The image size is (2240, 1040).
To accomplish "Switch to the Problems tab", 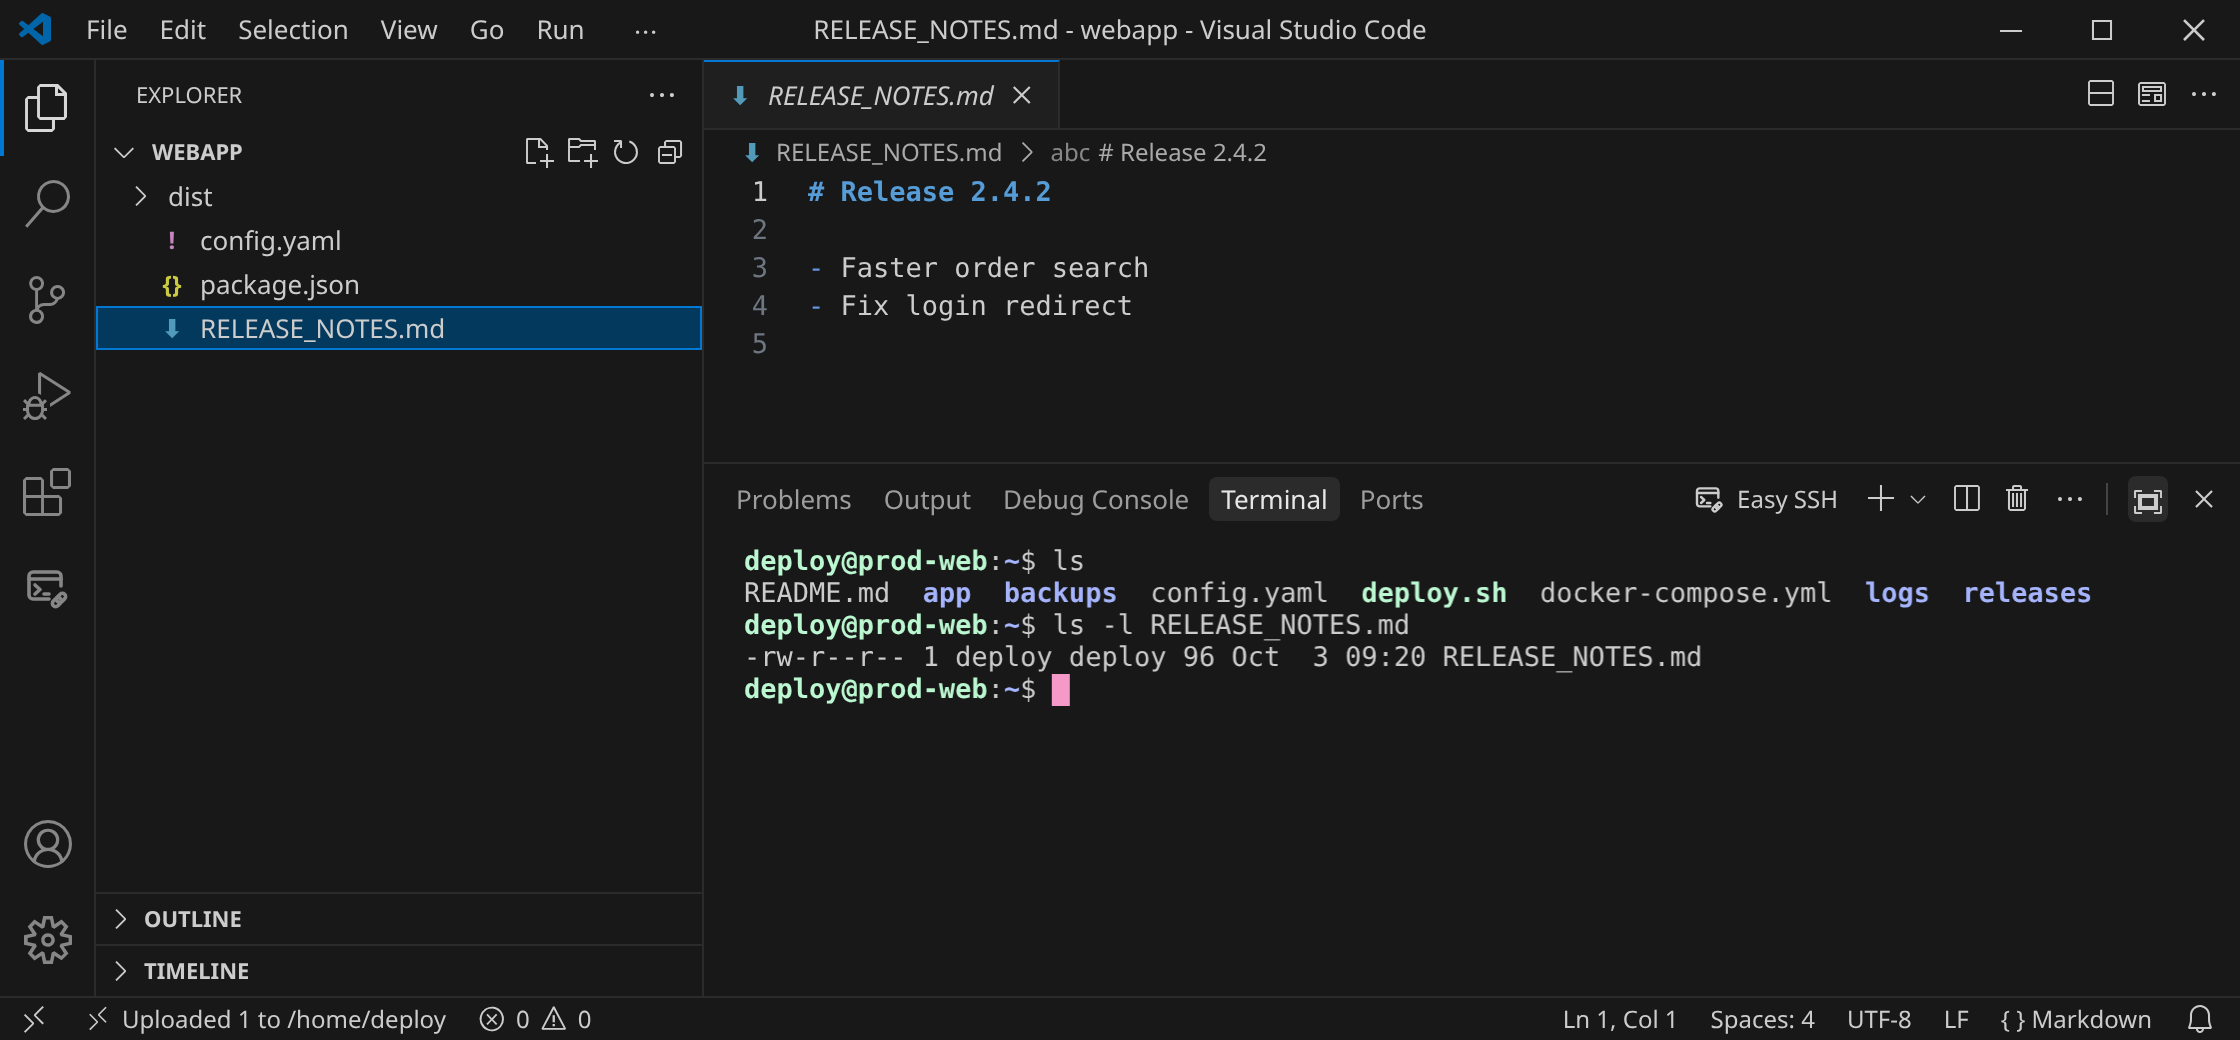I will [x=794, y=499].
